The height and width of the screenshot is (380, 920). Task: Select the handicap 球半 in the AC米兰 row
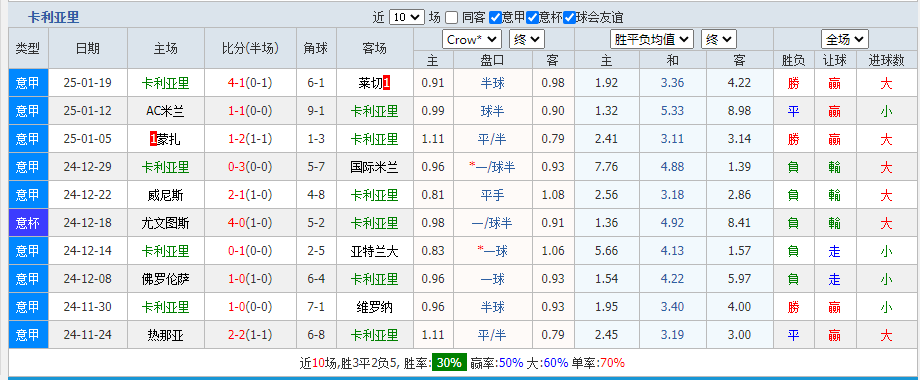click(x=492, y=111)
